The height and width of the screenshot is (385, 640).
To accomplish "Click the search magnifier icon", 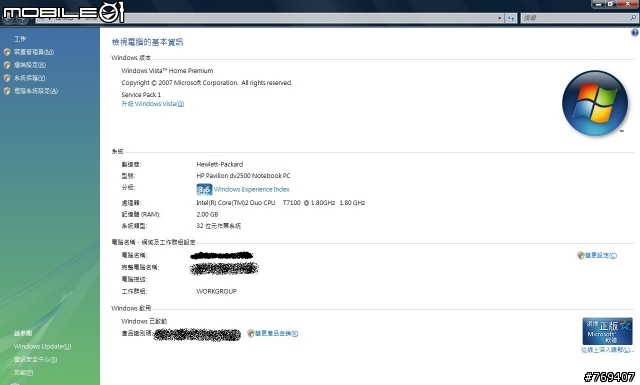I will click(x=633, y=18).
